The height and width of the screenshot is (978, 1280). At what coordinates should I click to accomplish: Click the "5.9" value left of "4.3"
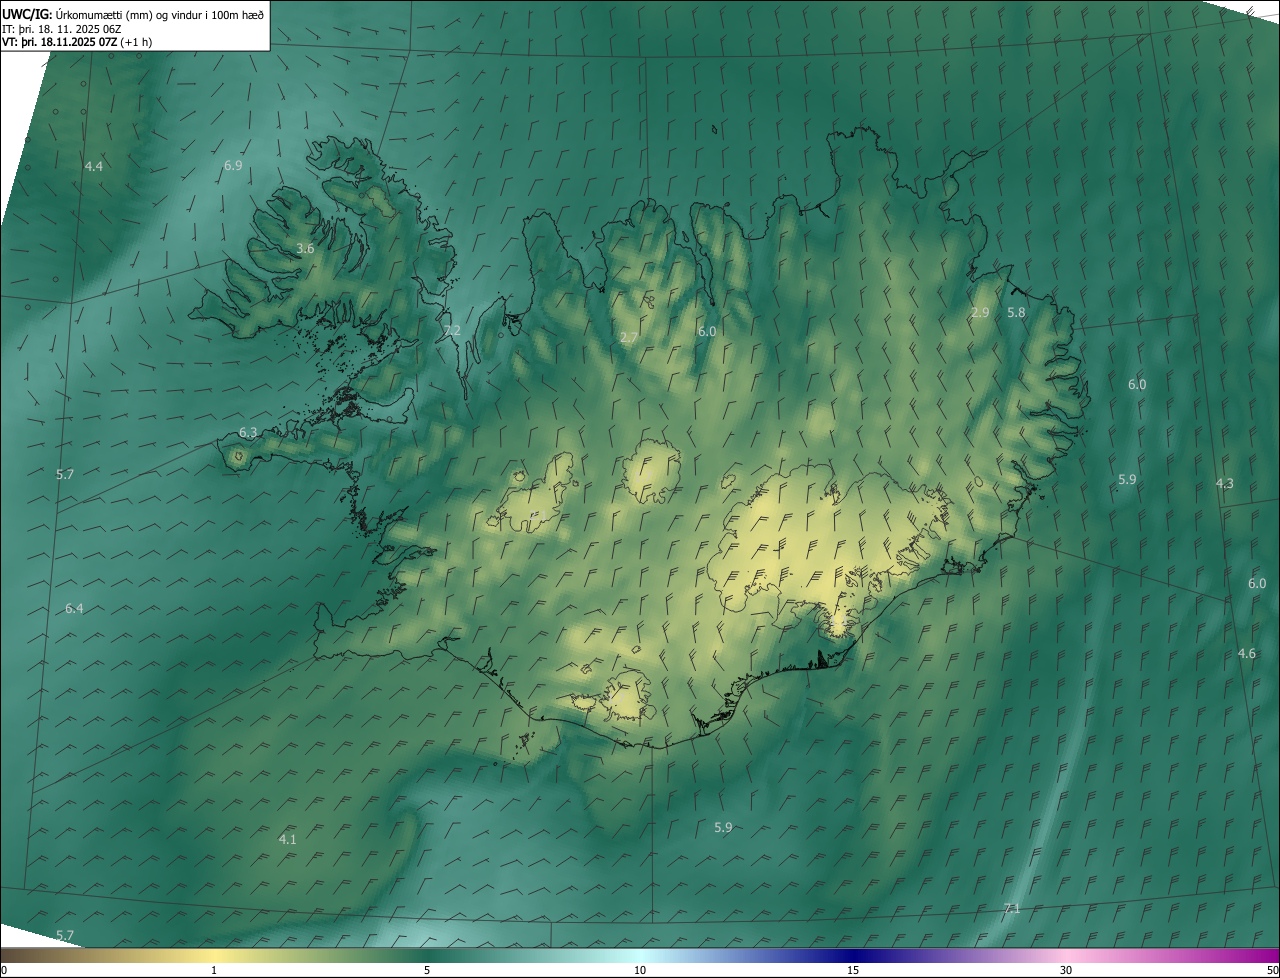click(x=1127, y=479)
